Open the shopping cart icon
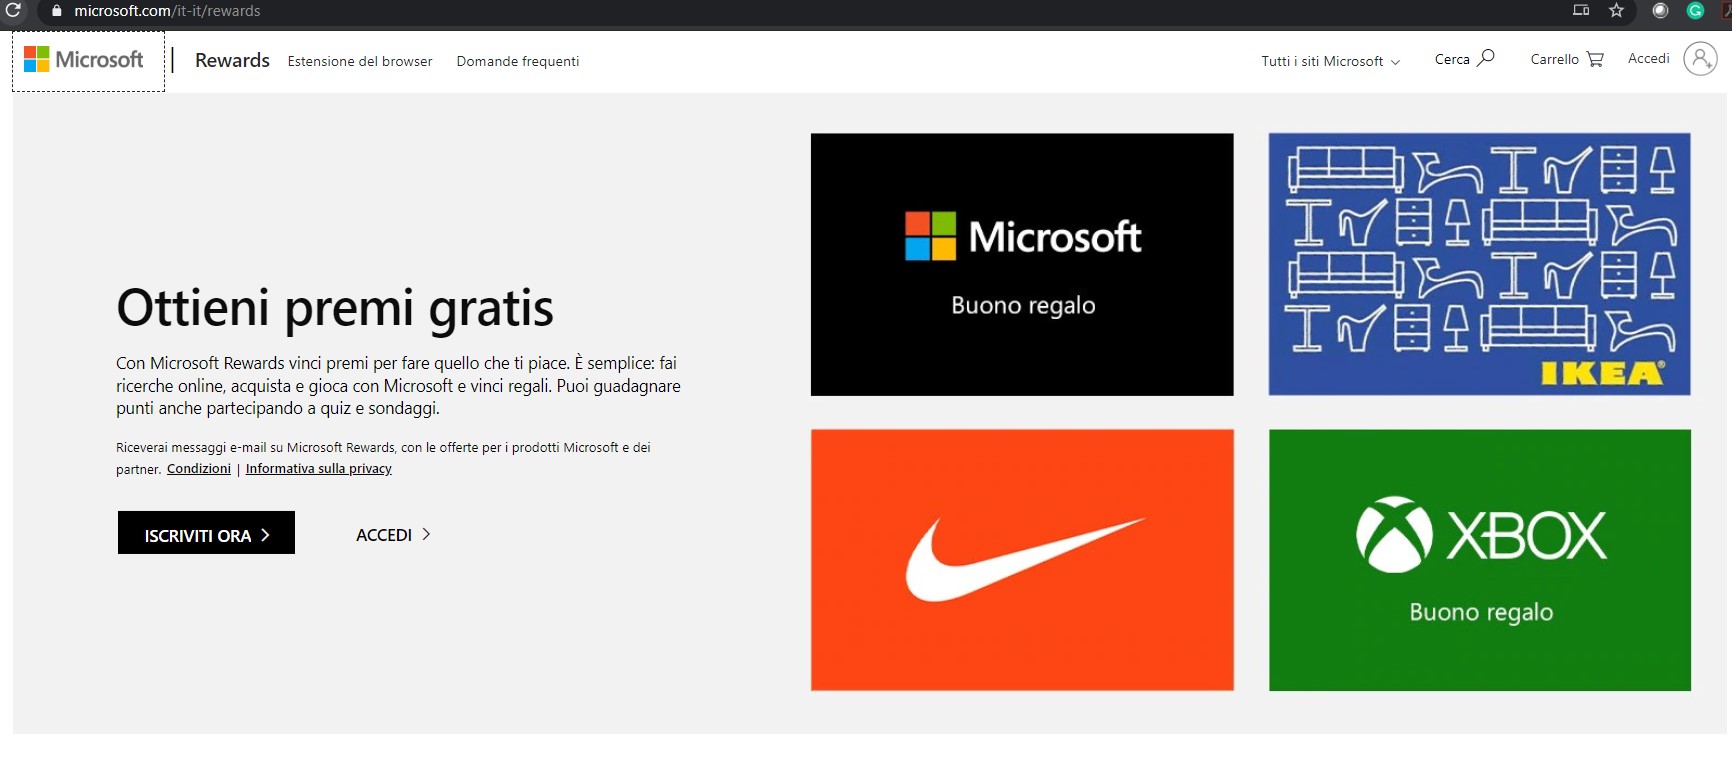Image resolution: width=1732 pixels, height=762 pixels. [x=1595, y=59]
